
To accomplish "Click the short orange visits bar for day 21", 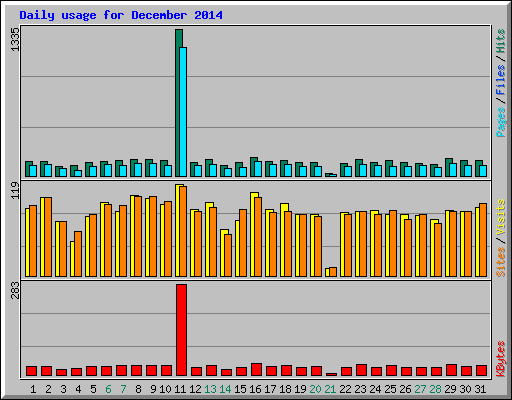I will pyautogui.click(x=333, y=272).
